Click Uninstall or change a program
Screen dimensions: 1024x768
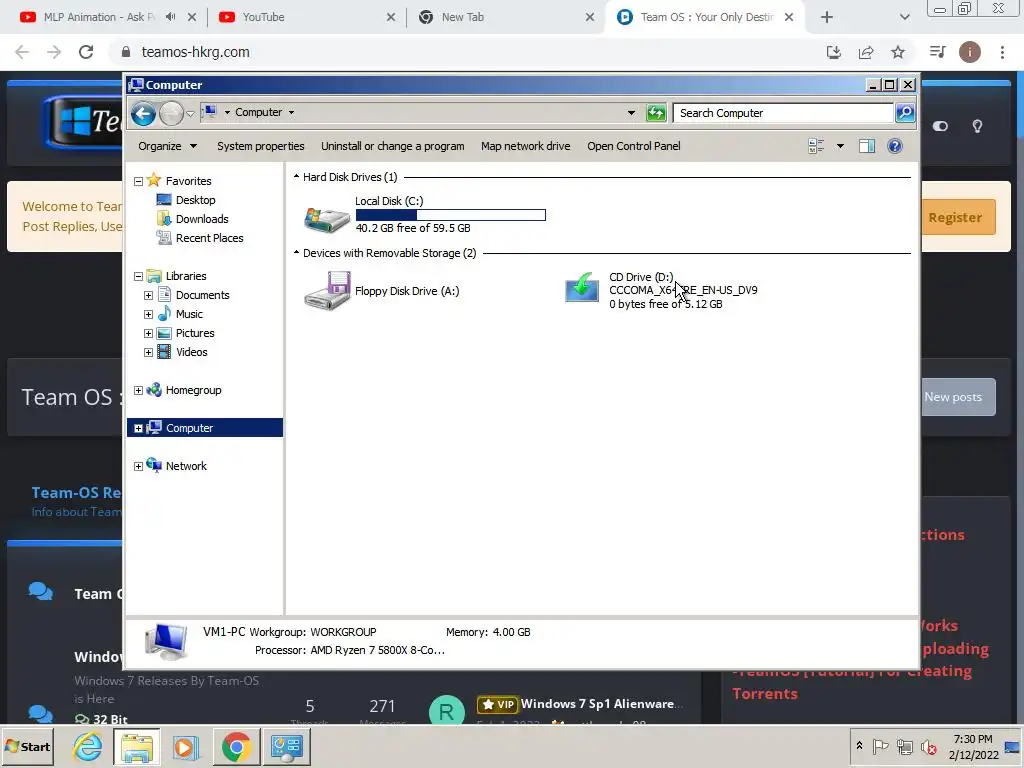point(392,146)
